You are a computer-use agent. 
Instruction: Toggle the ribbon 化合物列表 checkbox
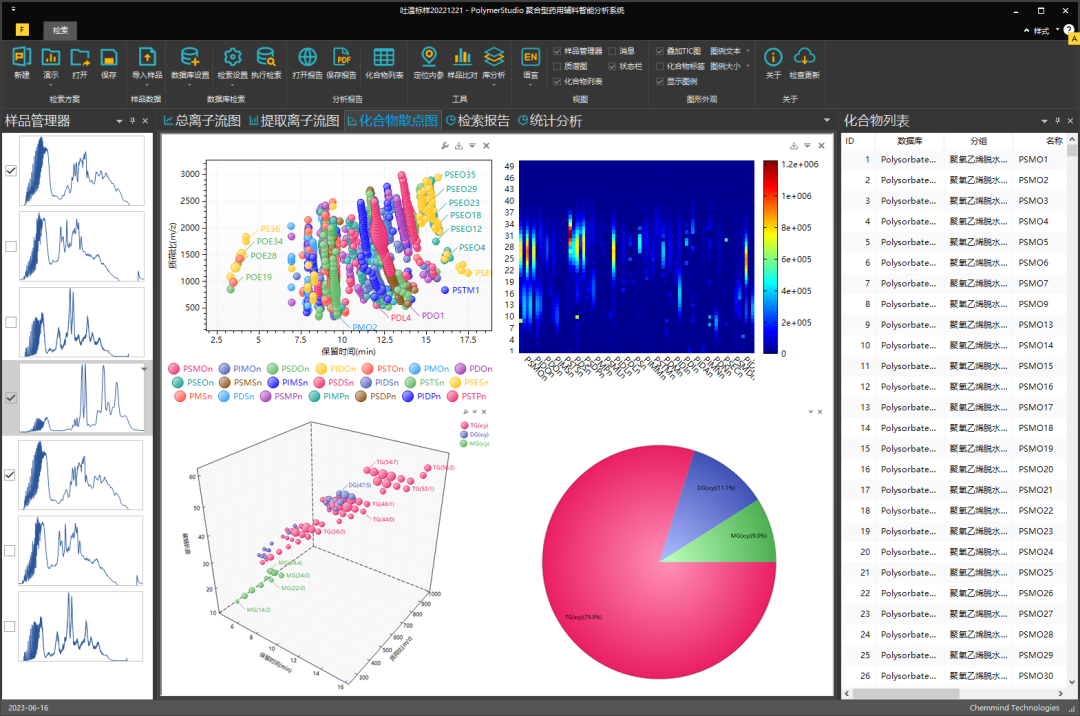tap(557, 81)
